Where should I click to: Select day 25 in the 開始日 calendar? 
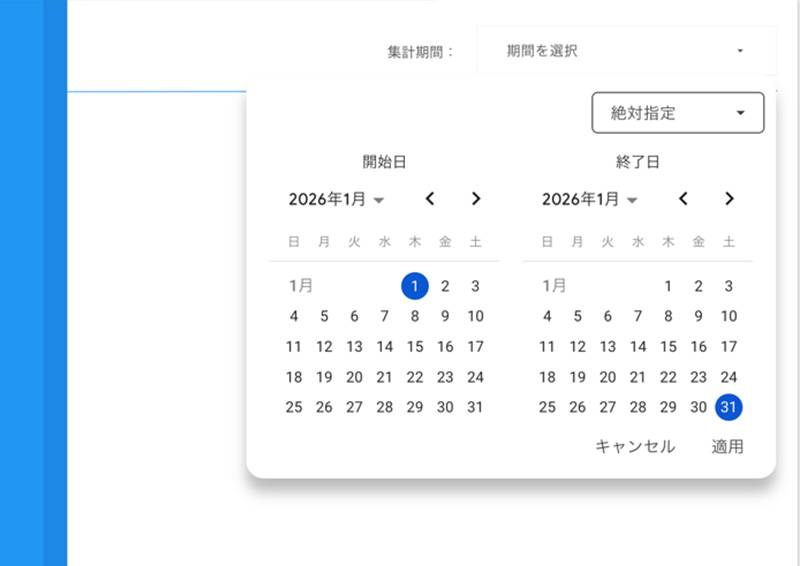294,407
